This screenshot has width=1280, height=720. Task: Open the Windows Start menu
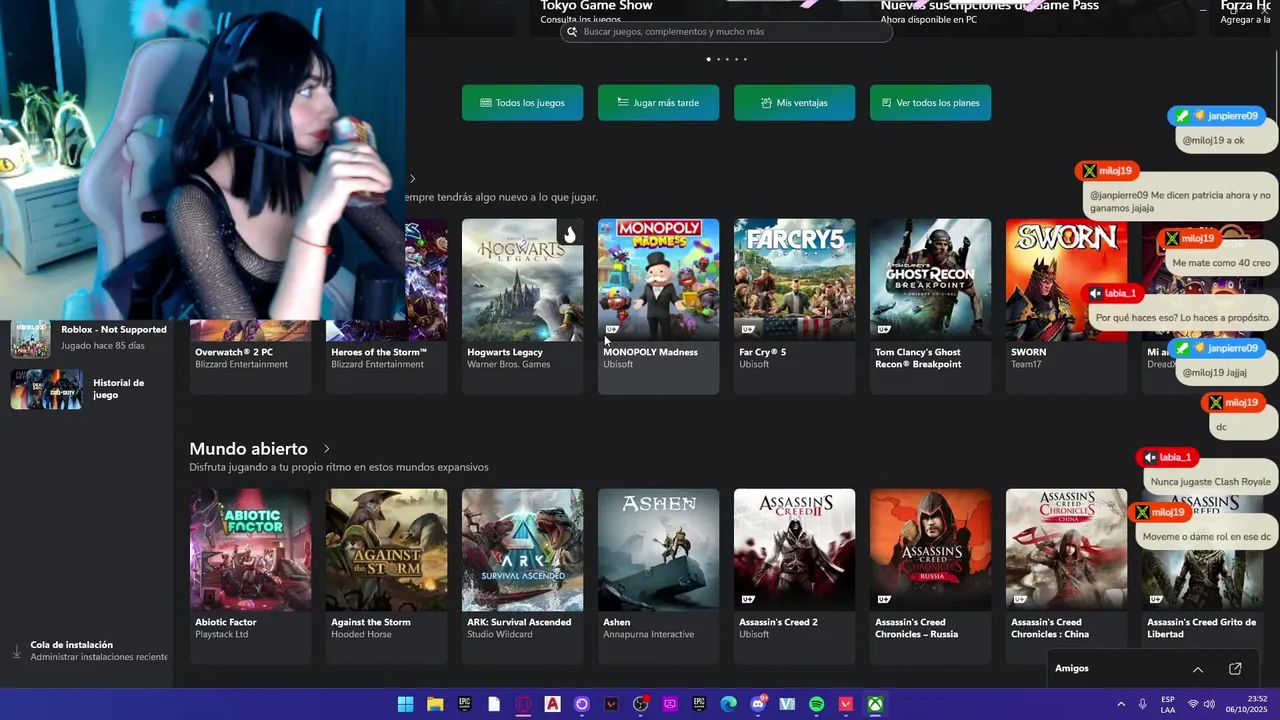(x=405, y=704)
